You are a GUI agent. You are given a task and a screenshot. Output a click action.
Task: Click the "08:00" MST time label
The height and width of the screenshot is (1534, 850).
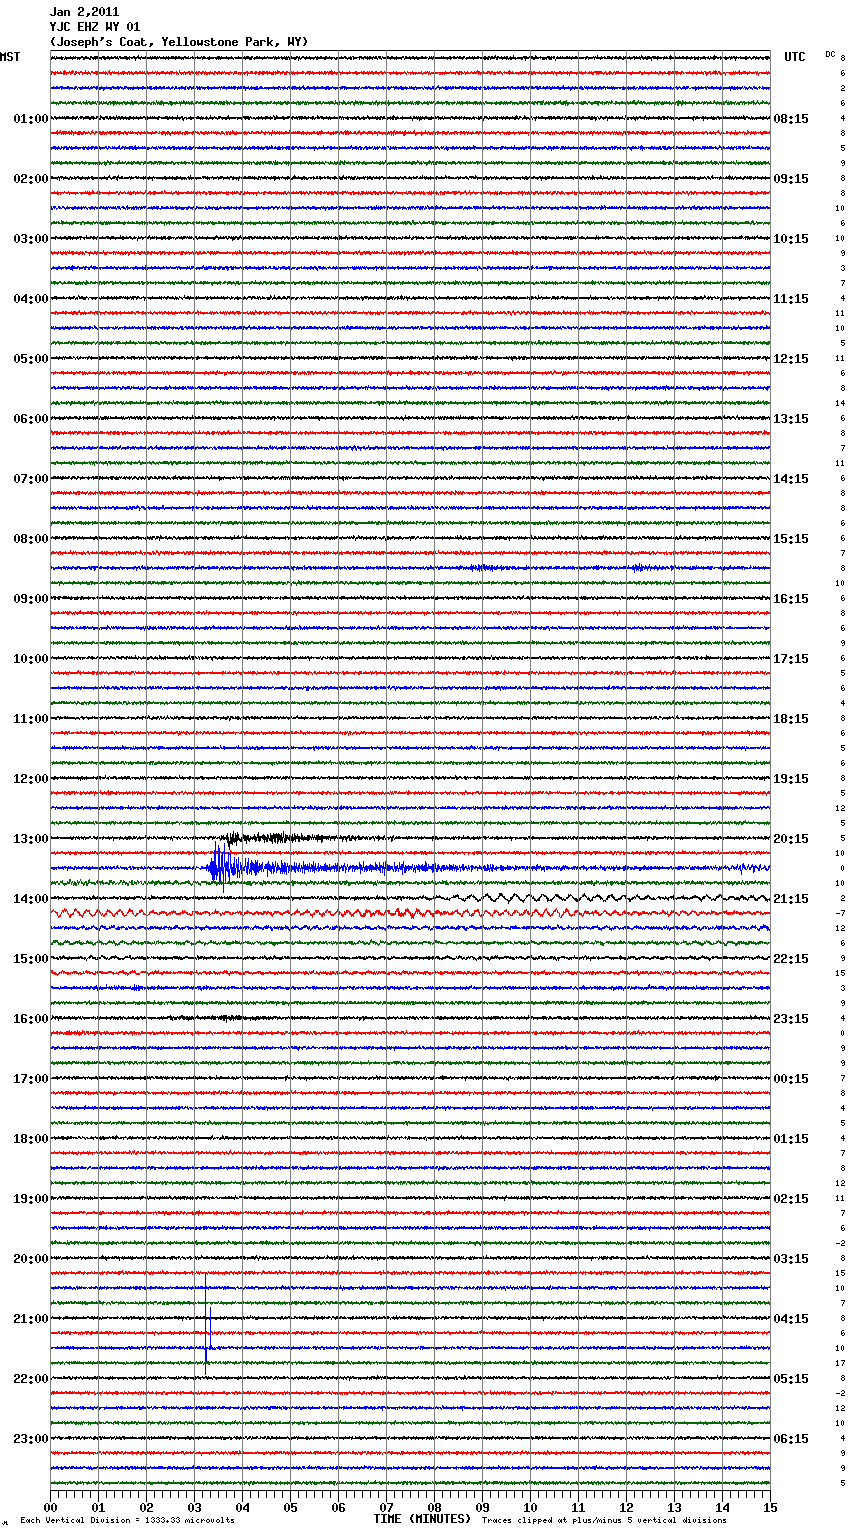point(31,539)
